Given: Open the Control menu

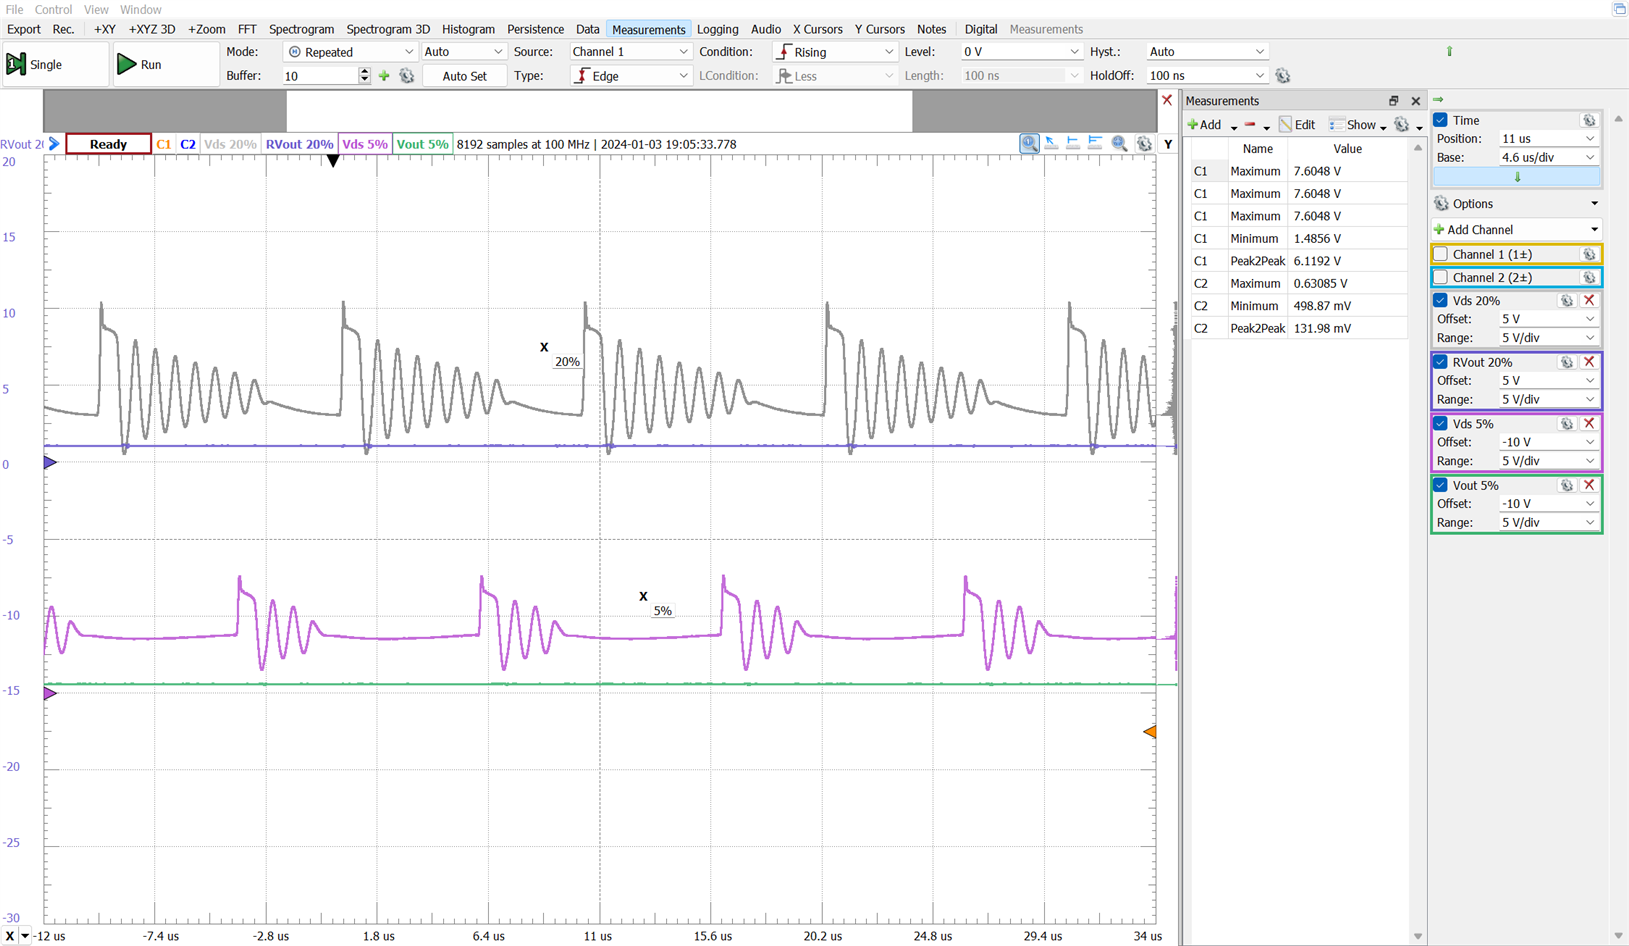Looking at the screenshot, I should click(53, 9).
